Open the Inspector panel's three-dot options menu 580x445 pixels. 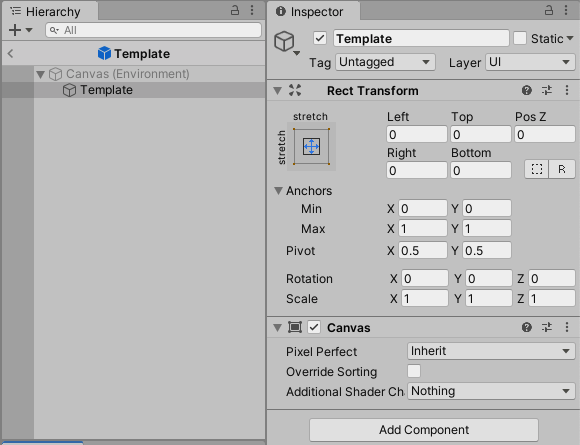pyautogui.click(x=566, y=10)
